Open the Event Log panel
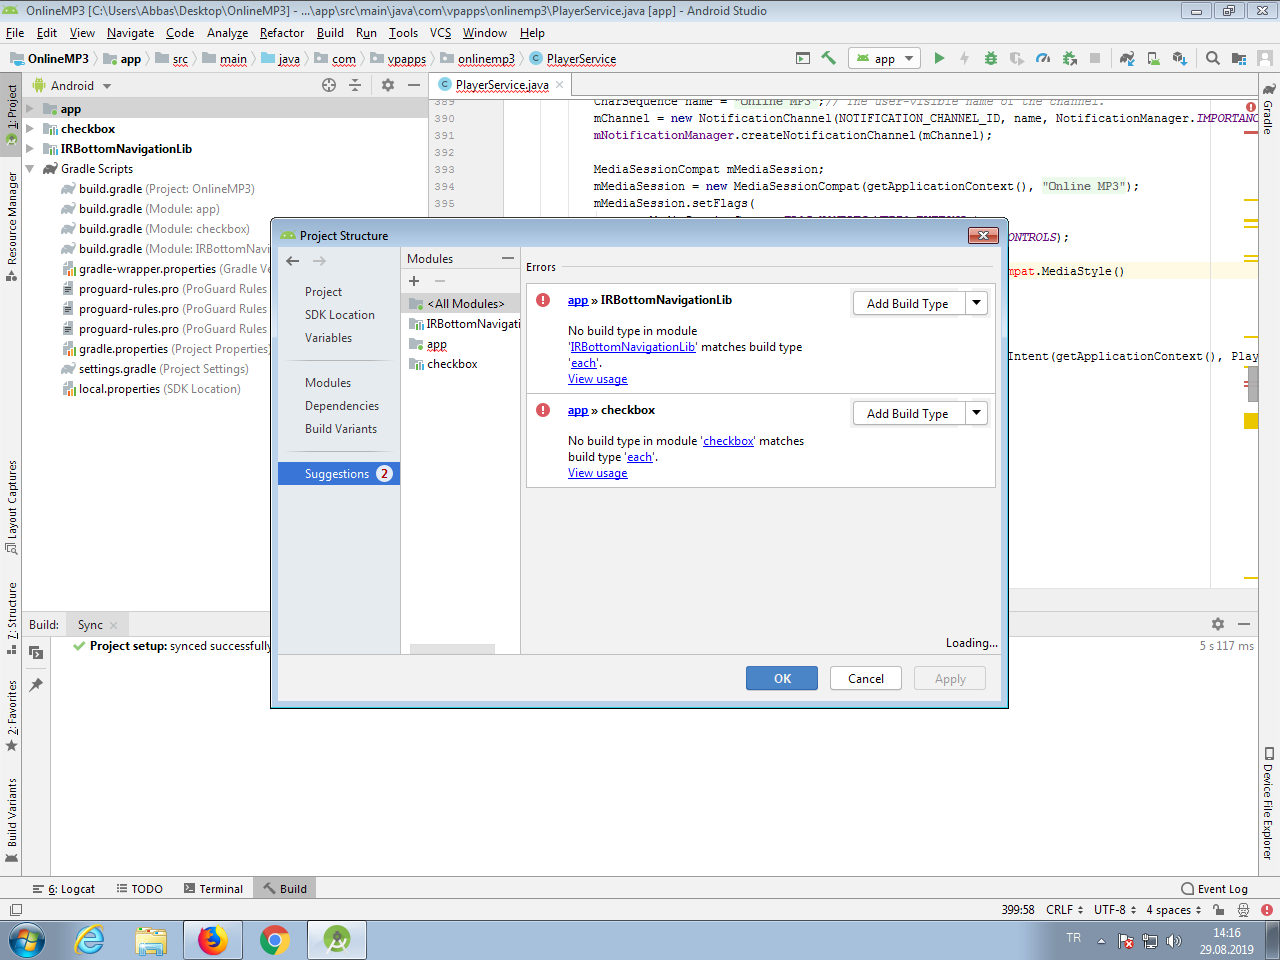 (1214, 889)
